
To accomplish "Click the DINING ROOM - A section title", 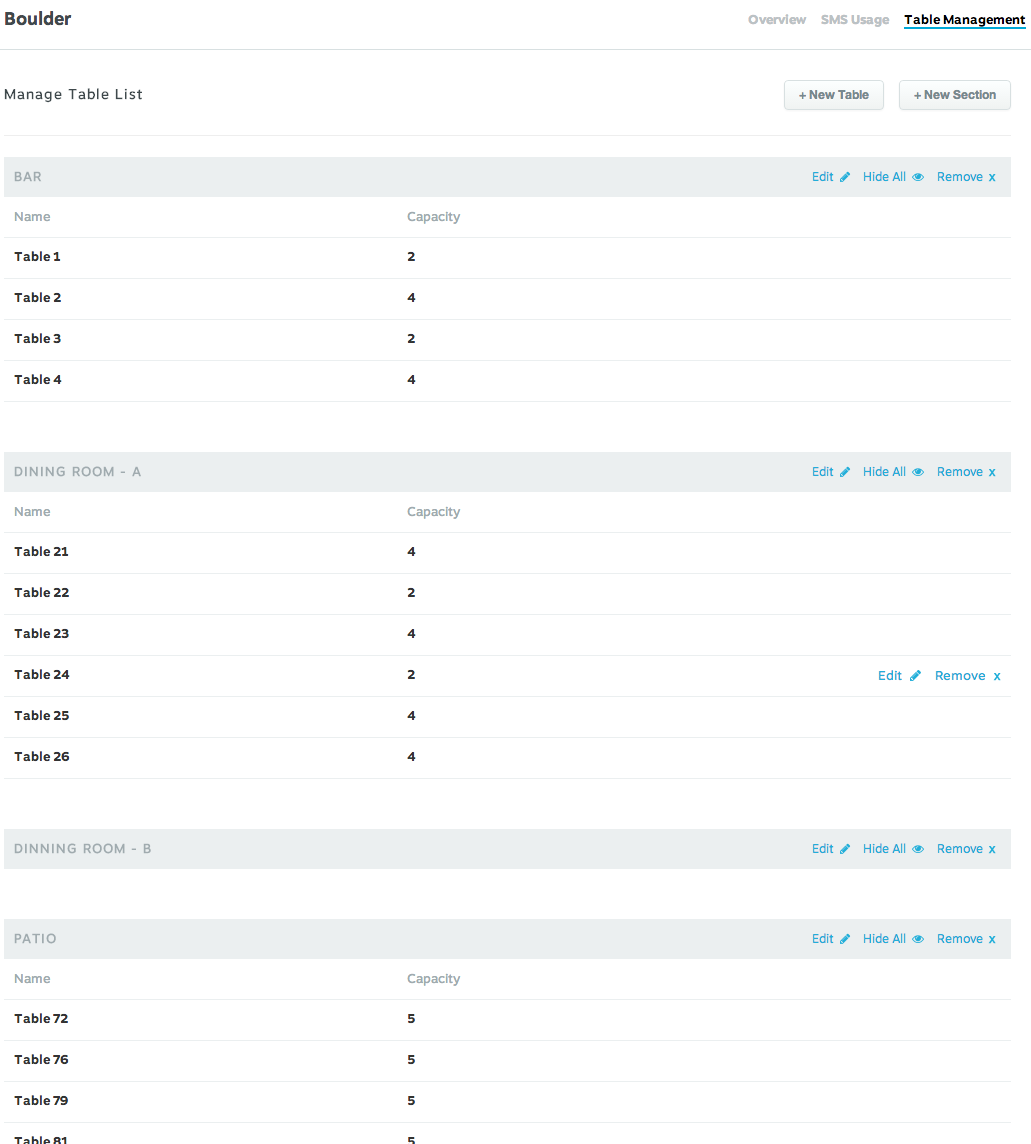I will (x=77, y=472).
